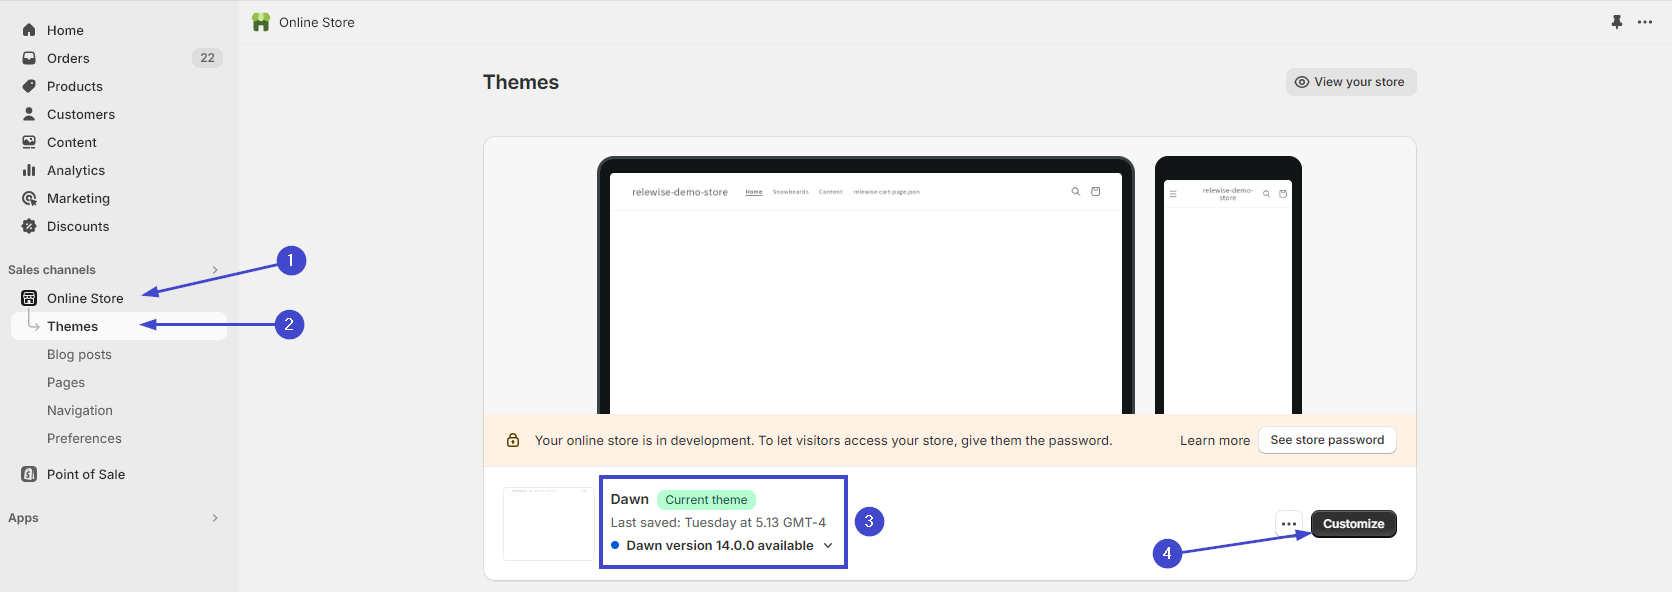1672x592 pixels.
Task: Click the Marketing target icon
Action: coord(29,198)
